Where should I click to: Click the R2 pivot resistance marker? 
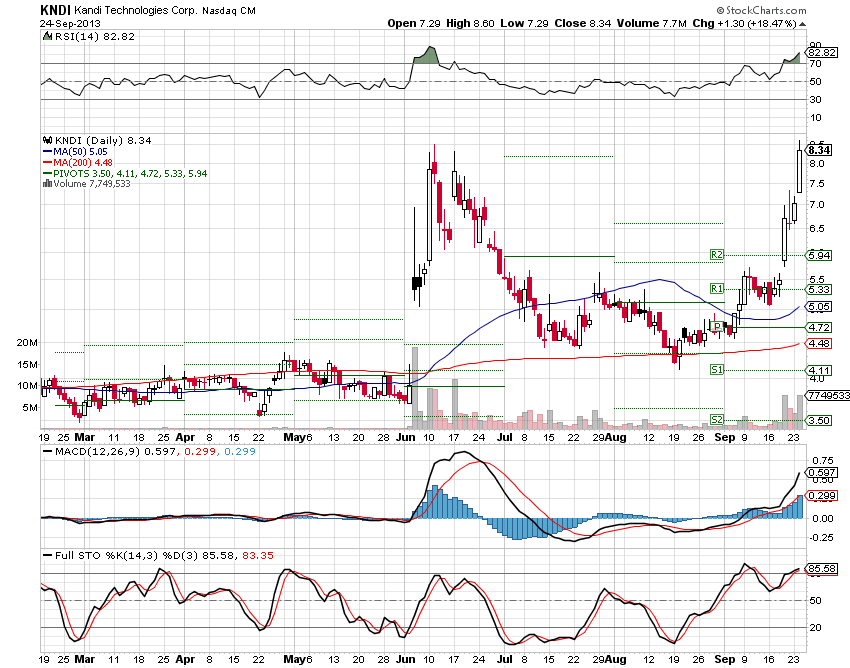pos(717,254)
